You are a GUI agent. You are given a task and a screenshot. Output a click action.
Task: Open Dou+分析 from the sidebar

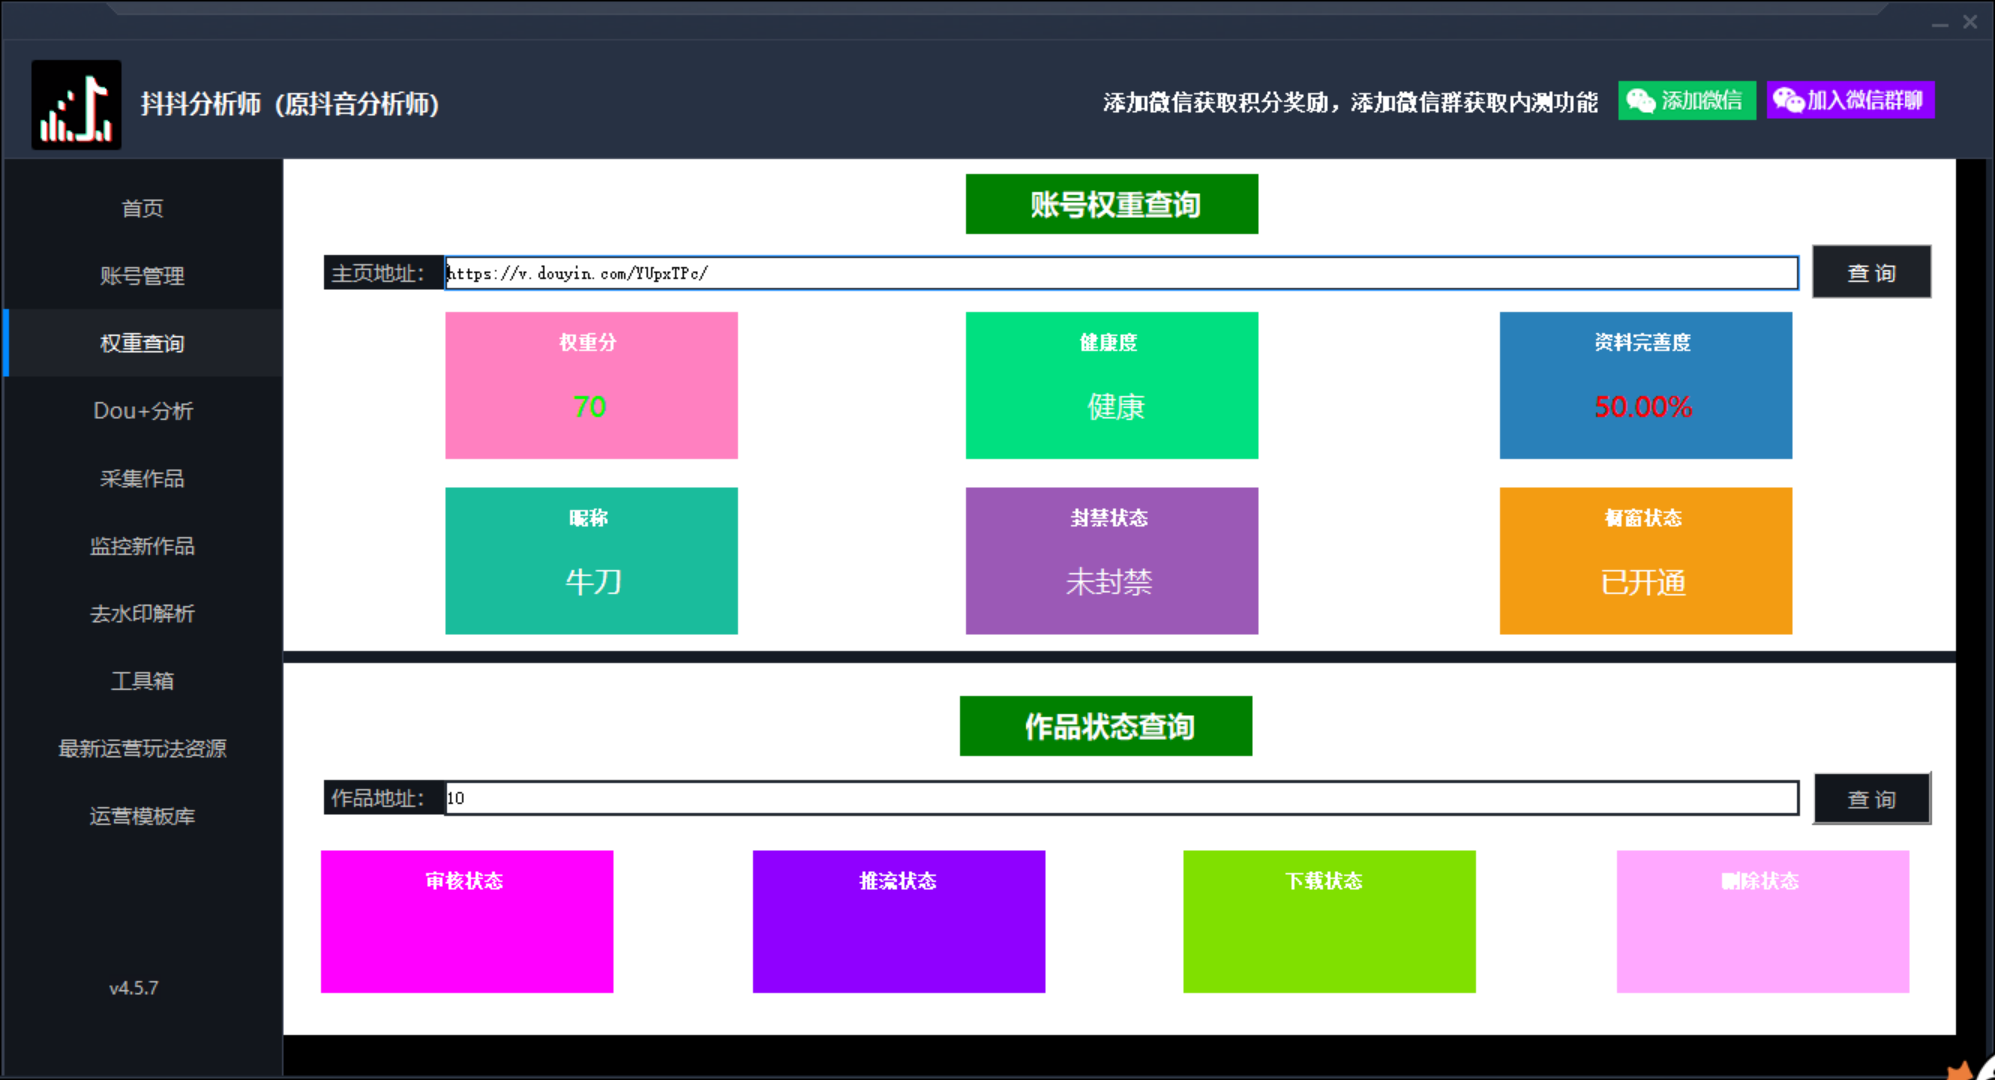pos(143,410)
